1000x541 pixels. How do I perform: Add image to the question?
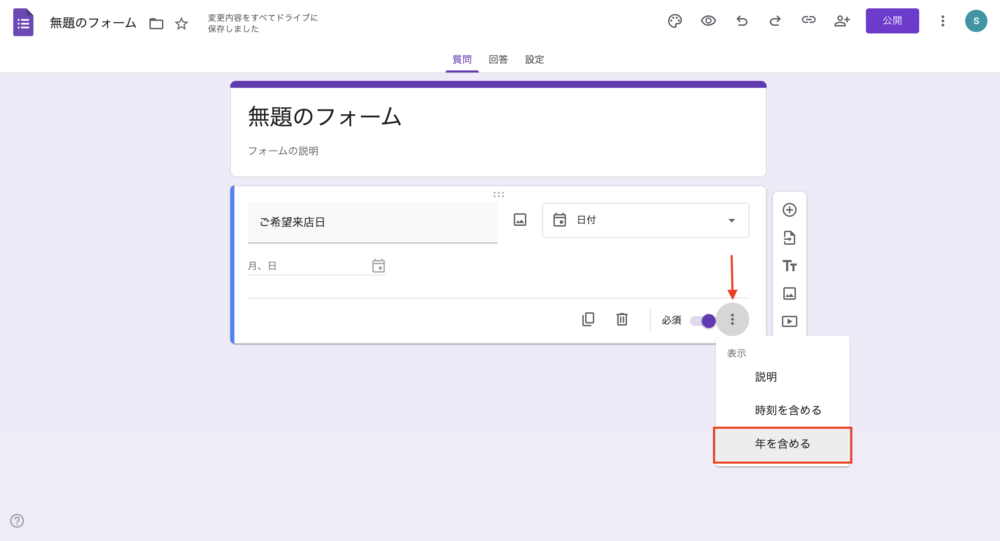coord(520,220)
